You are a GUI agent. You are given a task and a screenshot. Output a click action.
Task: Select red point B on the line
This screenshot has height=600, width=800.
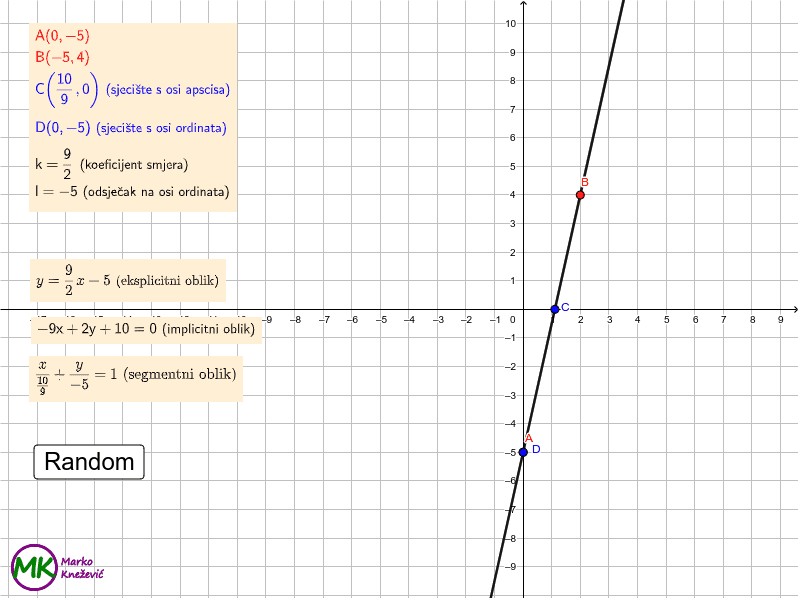coord(580,195)
